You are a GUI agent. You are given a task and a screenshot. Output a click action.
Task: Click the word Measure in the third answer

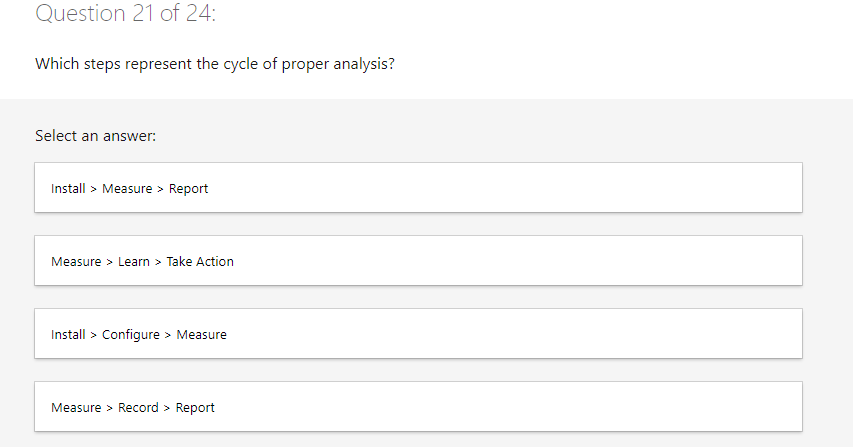202,335
